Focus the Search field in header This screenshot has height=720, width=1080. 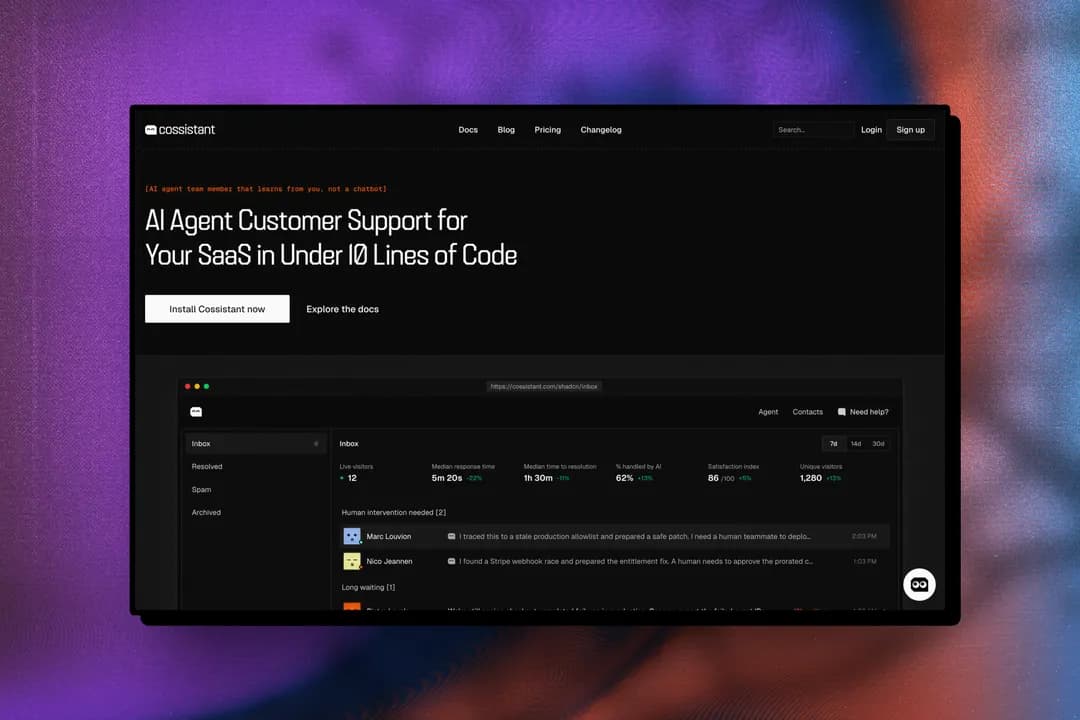pyautogui.click(x=813, y=130)
